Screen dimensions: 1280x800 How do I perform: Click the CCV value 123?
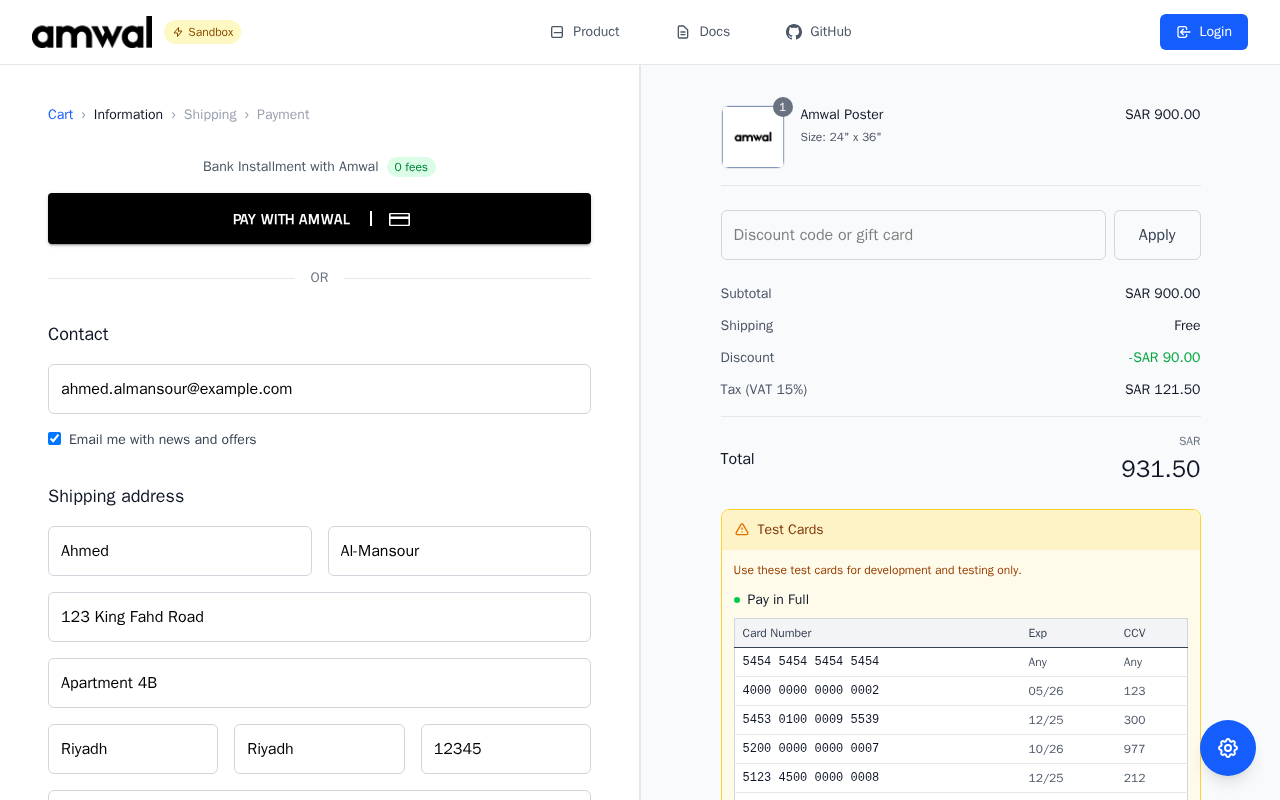1135,691
